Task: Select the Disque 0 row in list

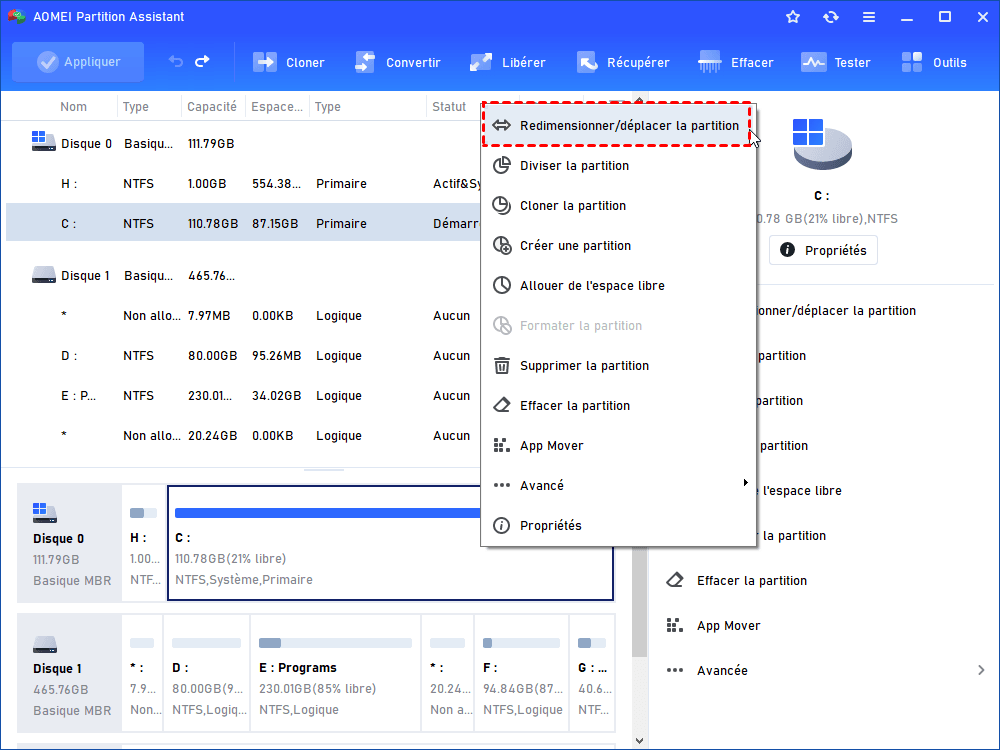Action: (242, 143)
